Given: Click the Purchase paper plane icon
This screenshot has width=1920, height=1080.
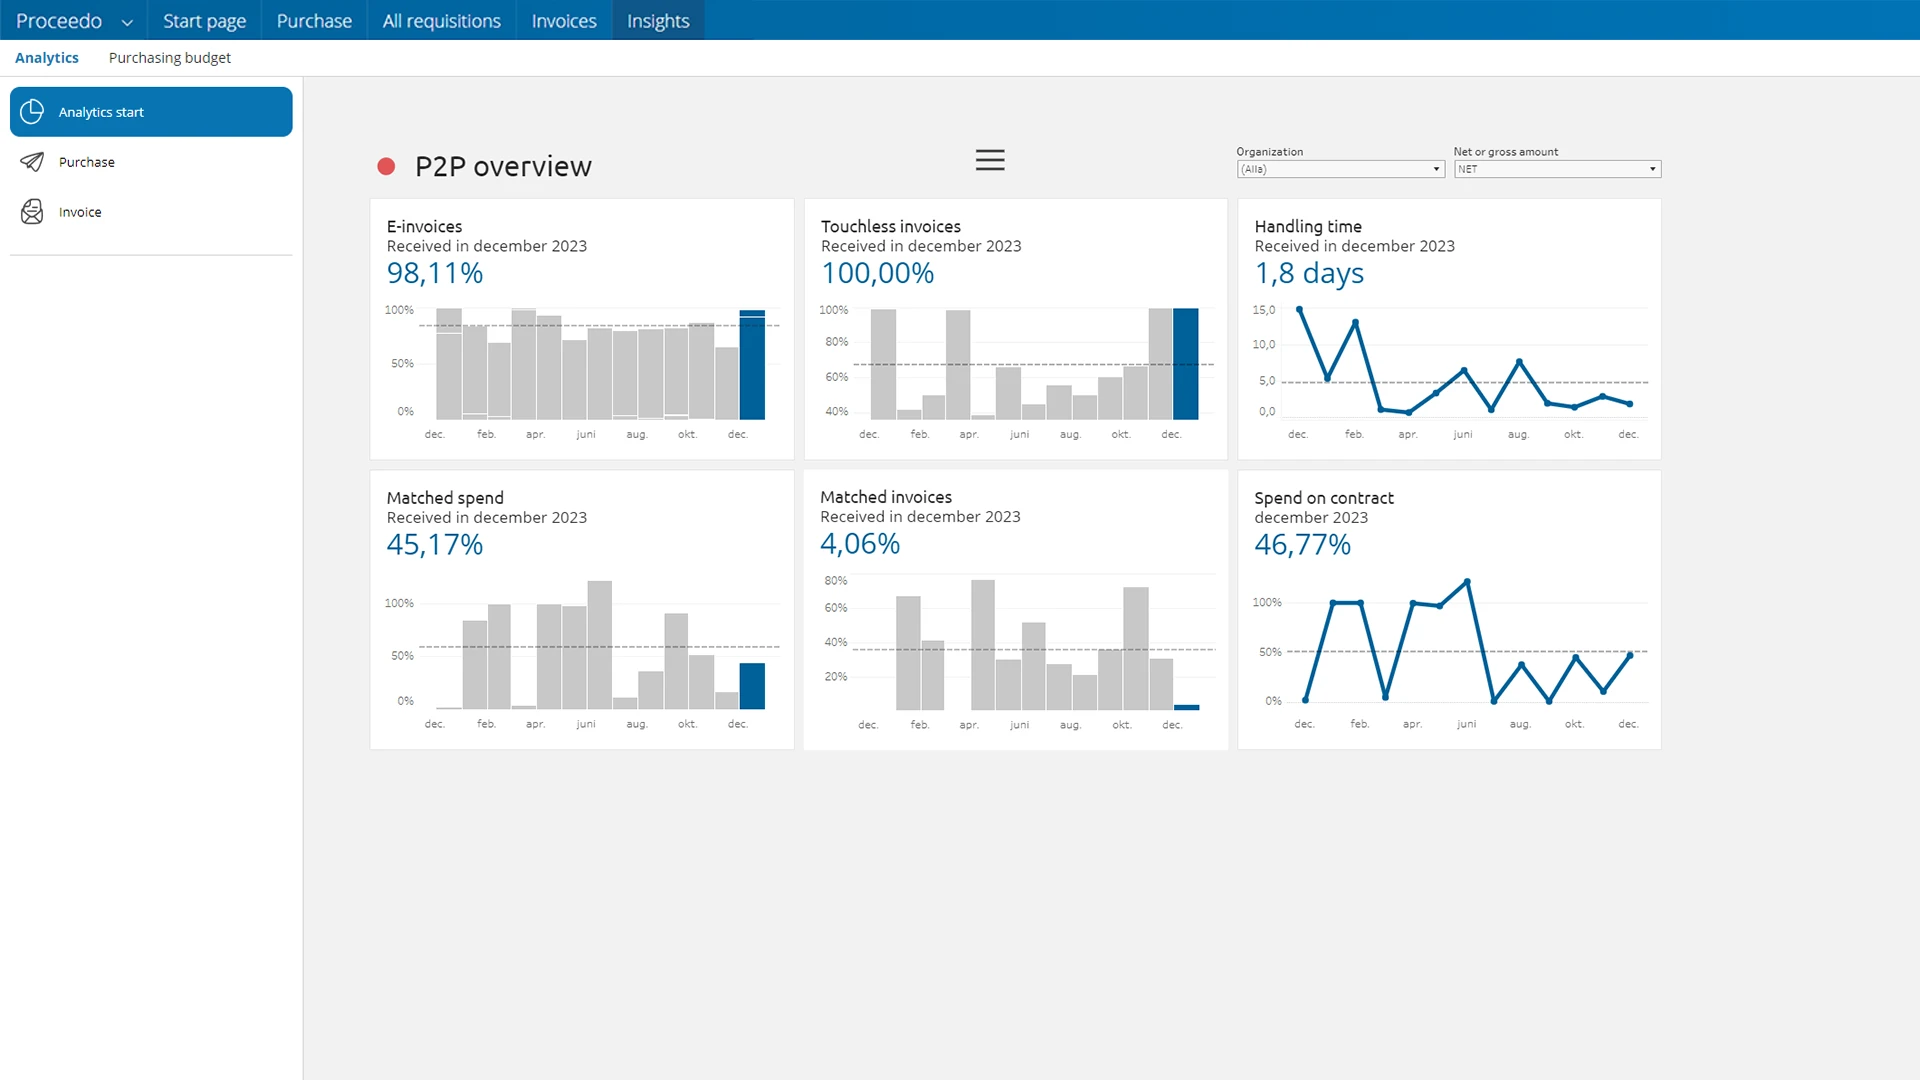Looking at the screenshot, I should tap(32, 162).
